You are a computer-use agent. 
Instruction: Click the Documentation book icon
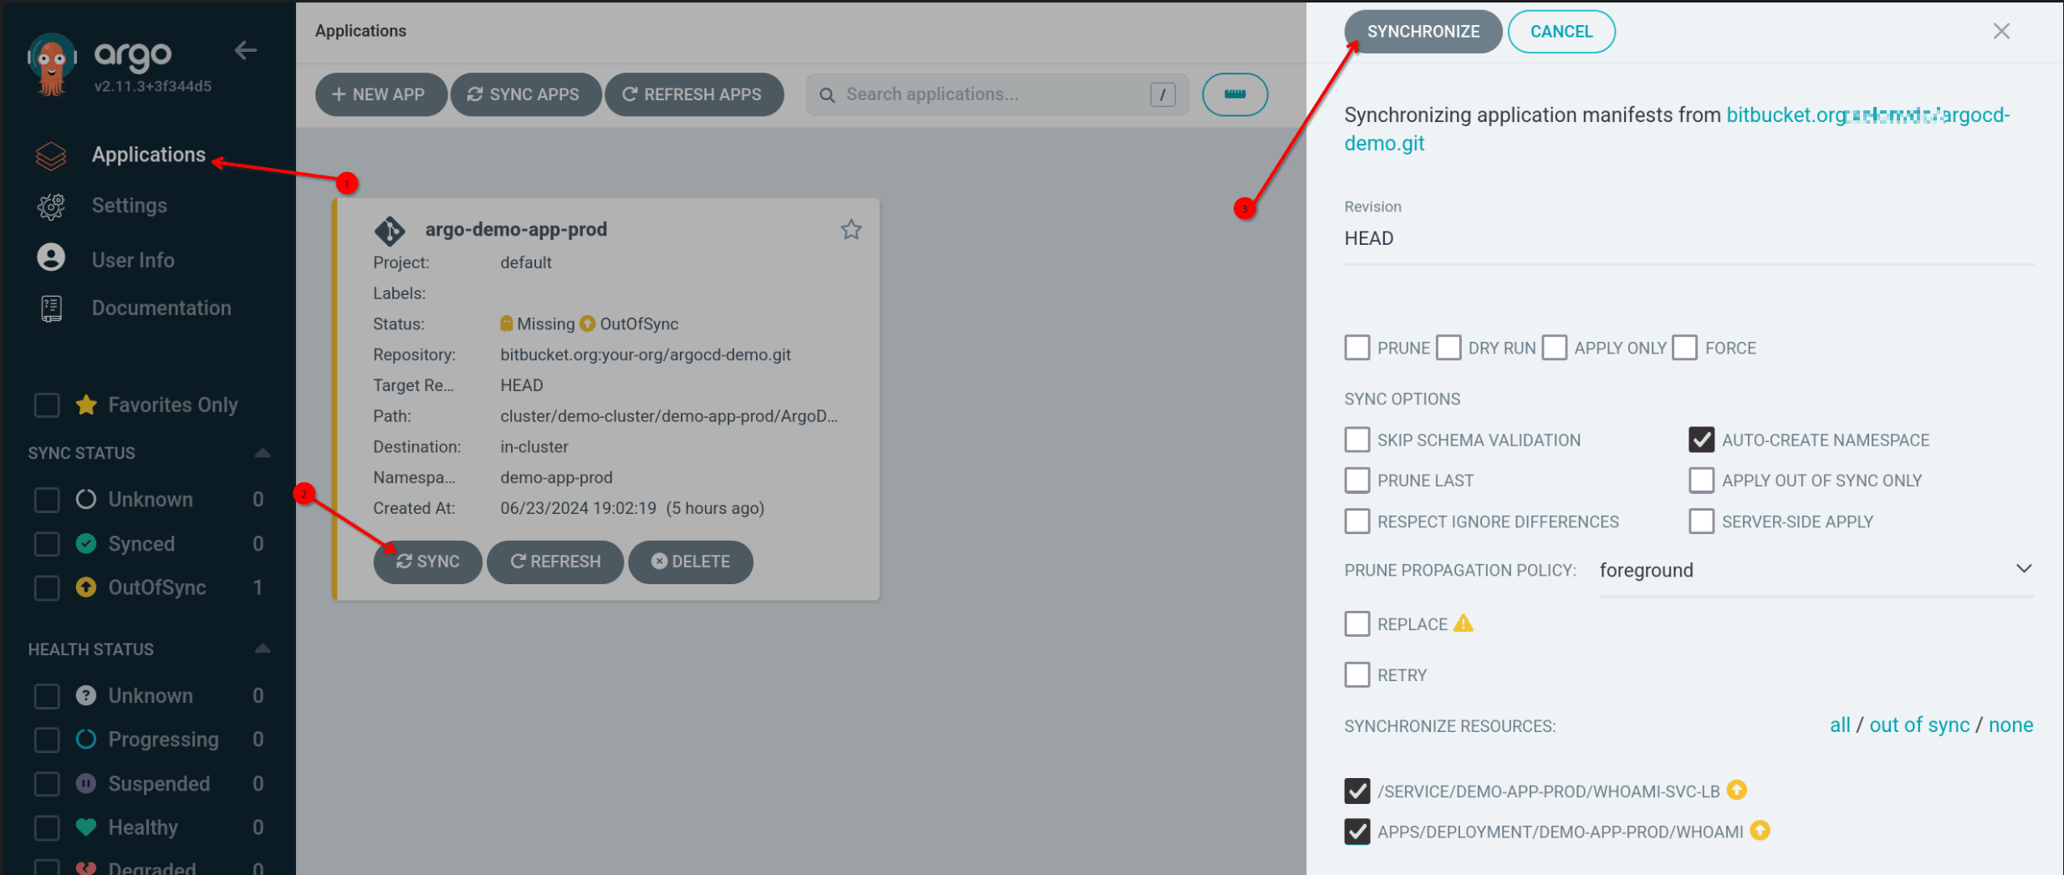pyautogui.click(x=51, y=308)
